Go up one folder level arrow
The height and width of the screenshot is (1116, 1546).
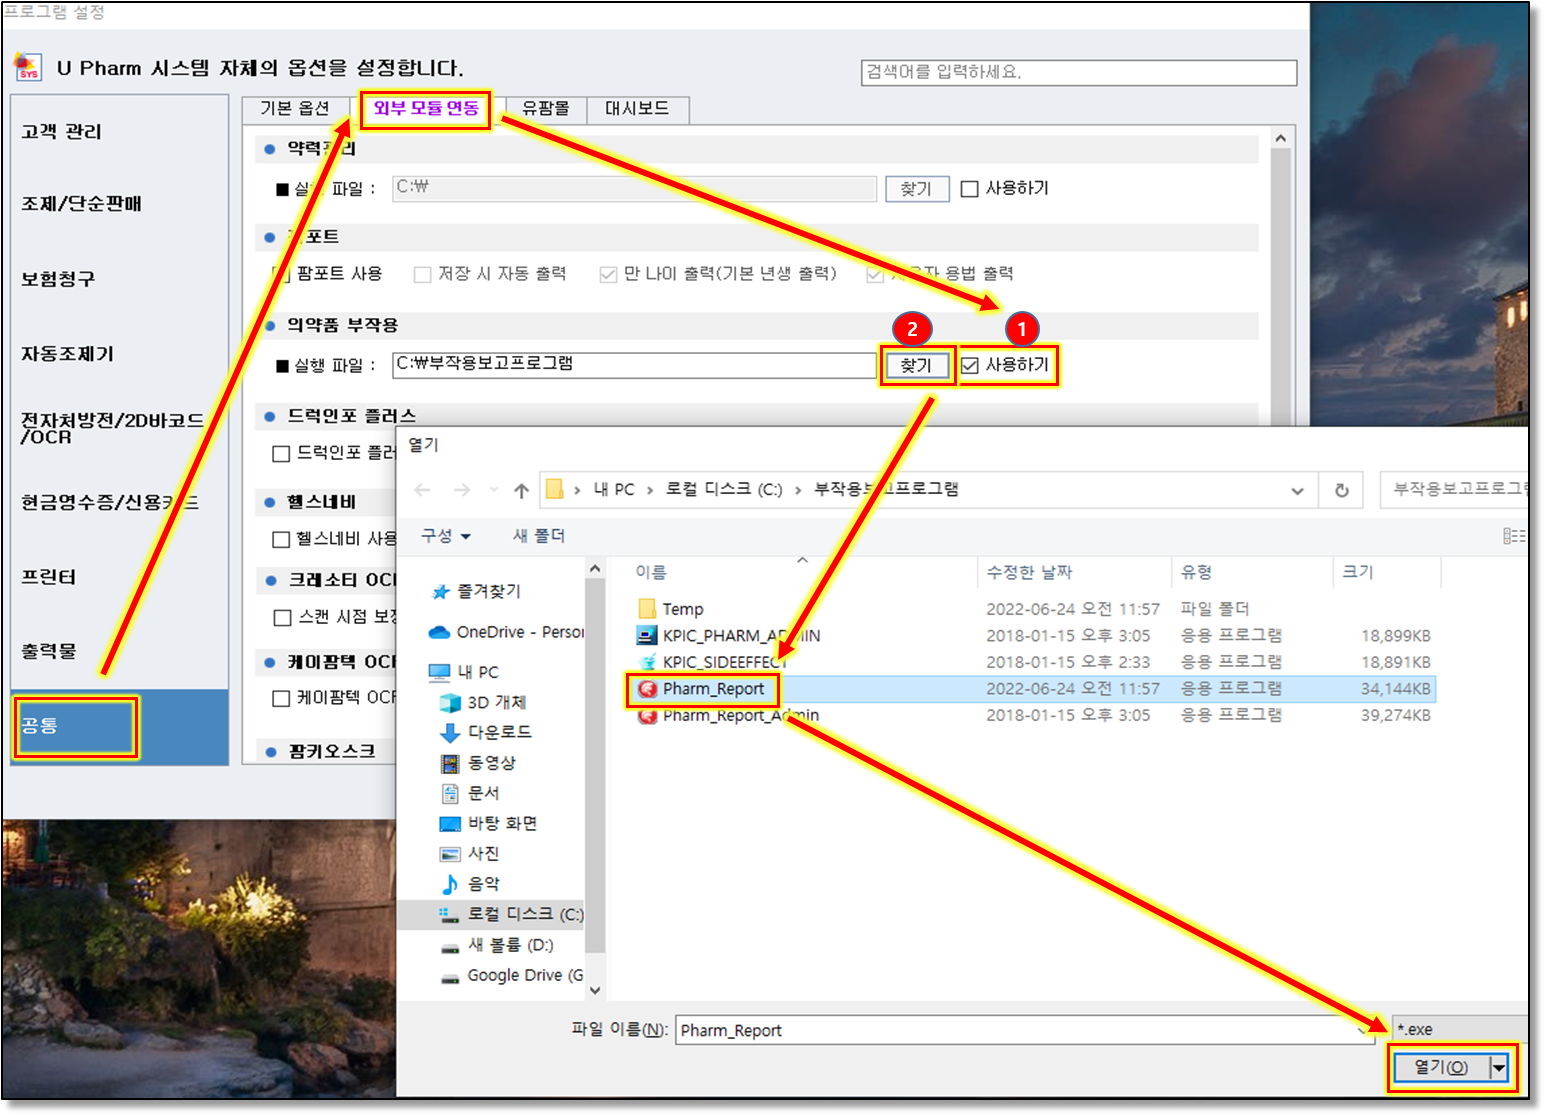pyautogui.click(x=521, y=490)
